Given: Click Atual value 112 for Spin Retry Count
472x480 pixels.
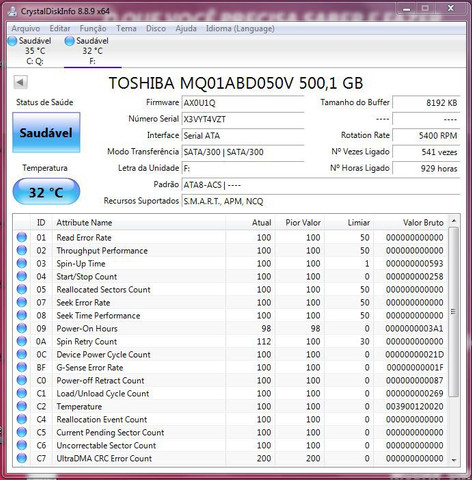Looking at the screenshot, I should pos(264,342).
